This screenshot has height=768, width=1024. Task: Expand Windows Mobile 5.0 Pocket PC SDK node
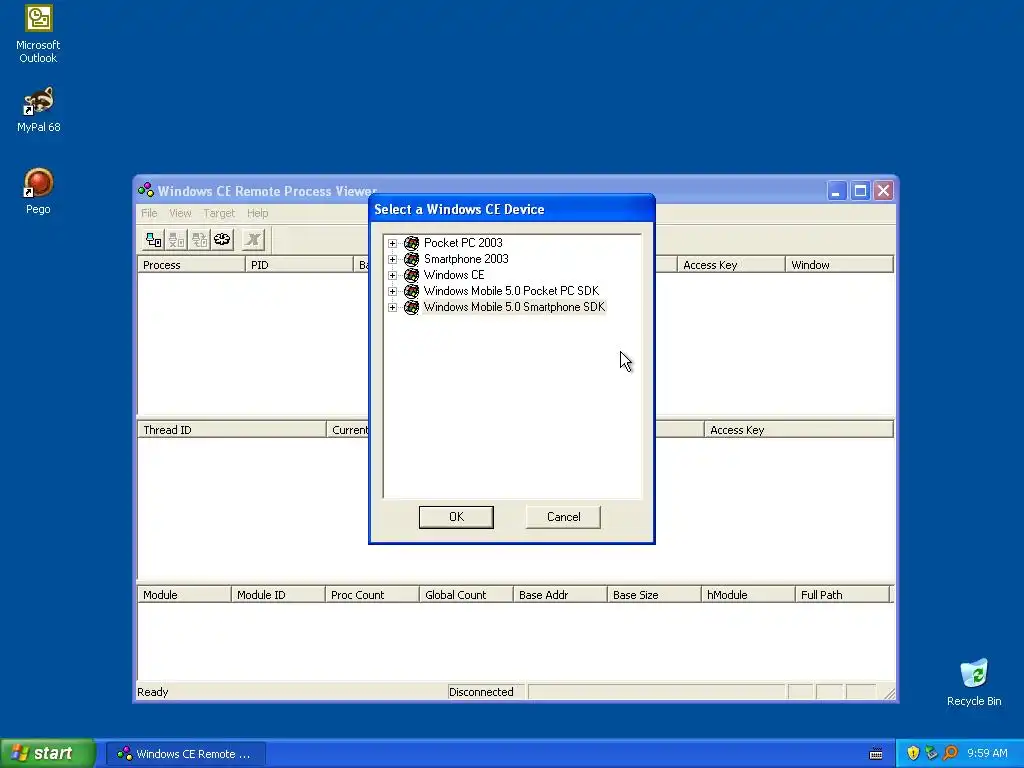392,291
